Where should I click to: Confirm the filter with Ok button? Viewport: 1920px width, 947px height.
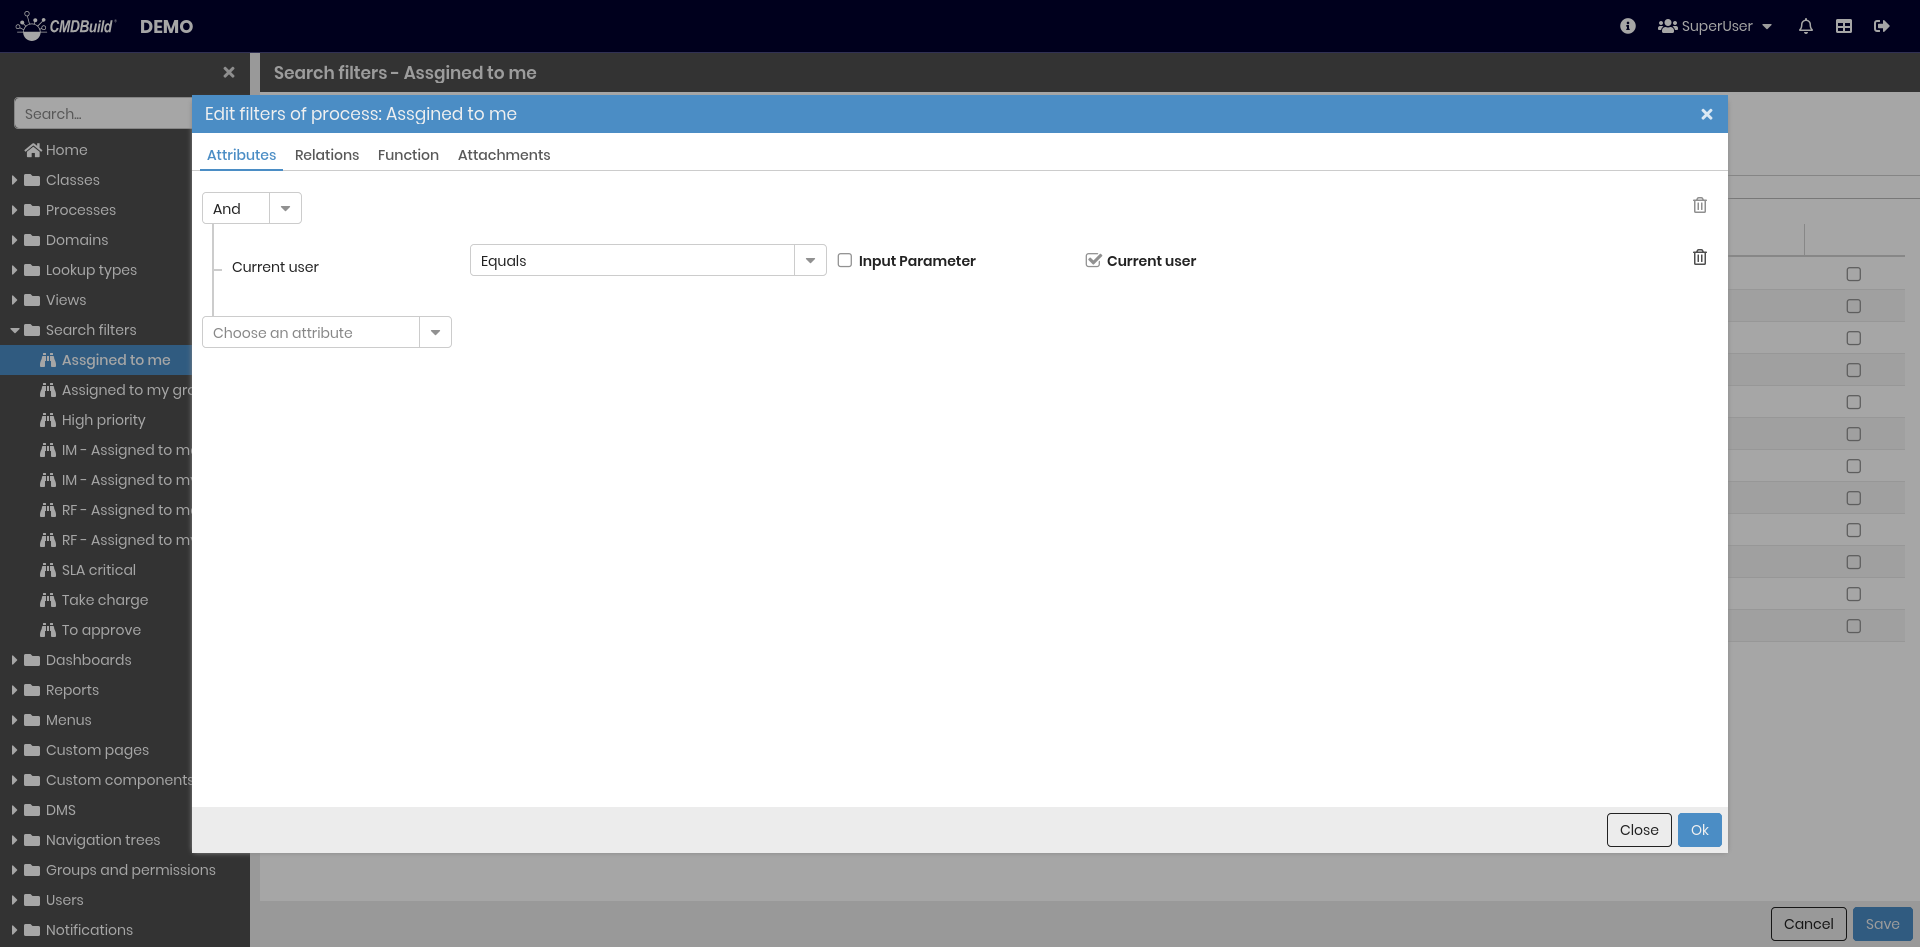tap(1698, 829)
